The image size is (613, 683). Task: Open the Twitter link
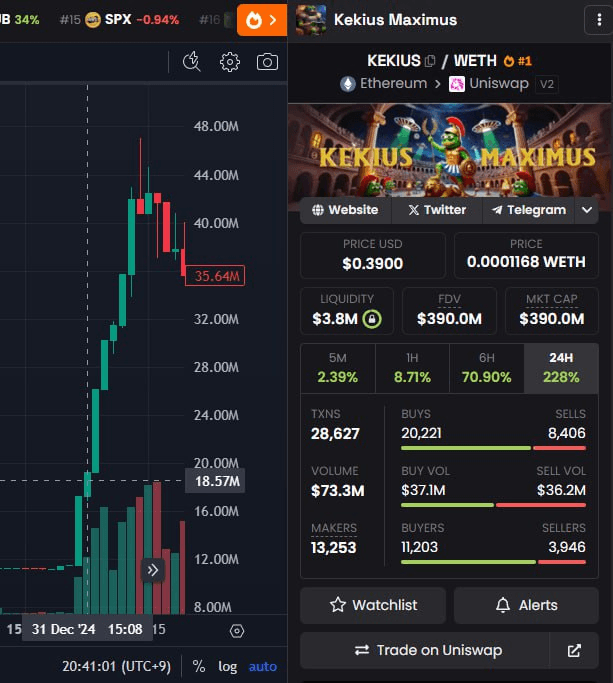(437, 210)
